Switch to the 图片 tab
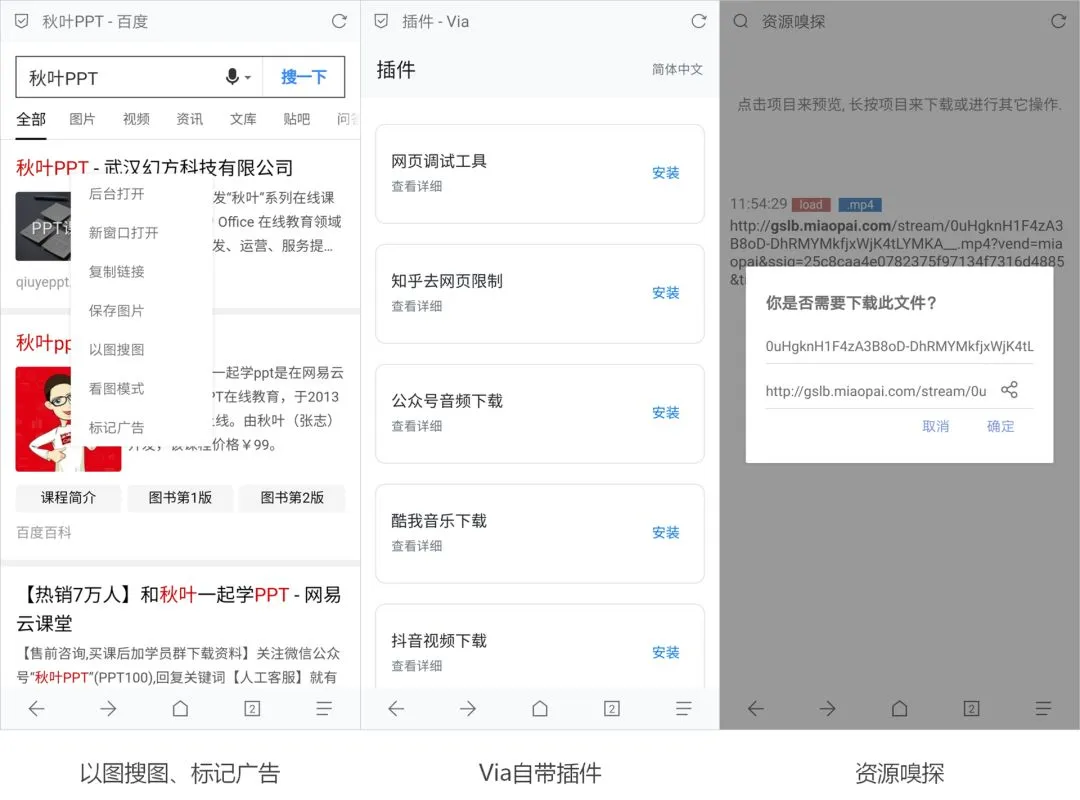 pyautogui.click(x=82, y=119)
